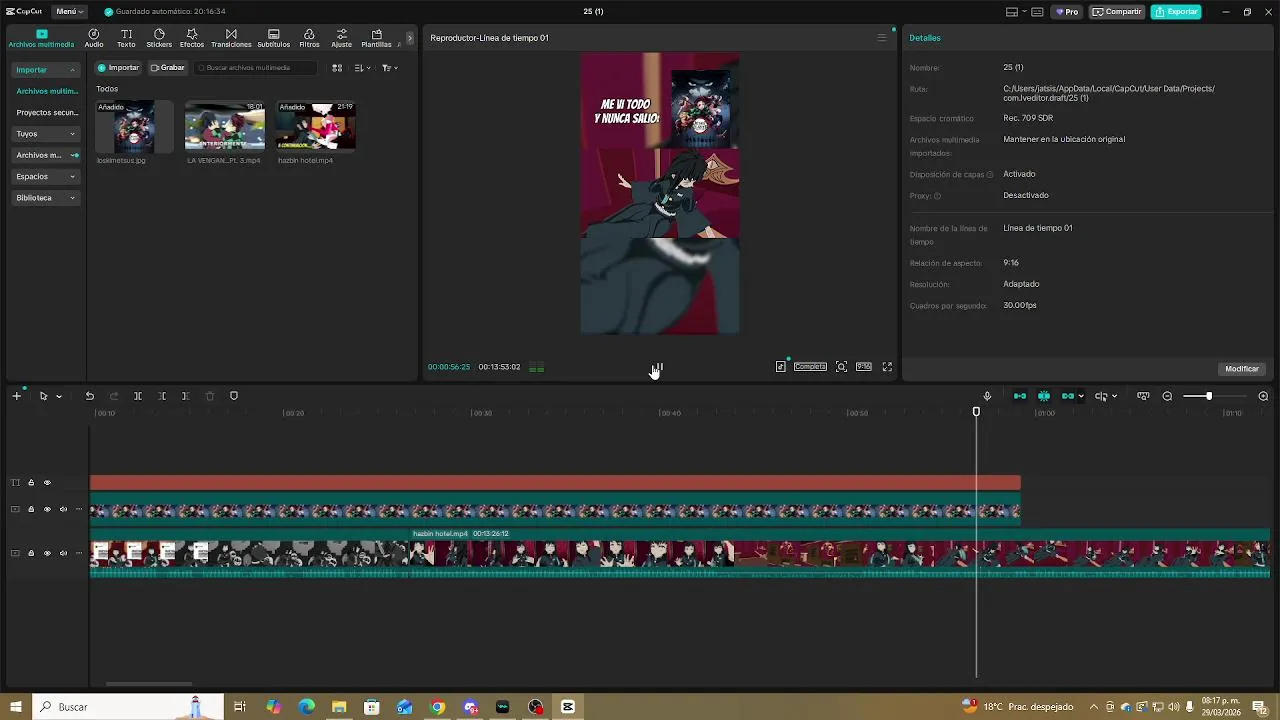Screen dimensions: 1280x720
Task: Click the Exportar button
Action: point(1176,12)
